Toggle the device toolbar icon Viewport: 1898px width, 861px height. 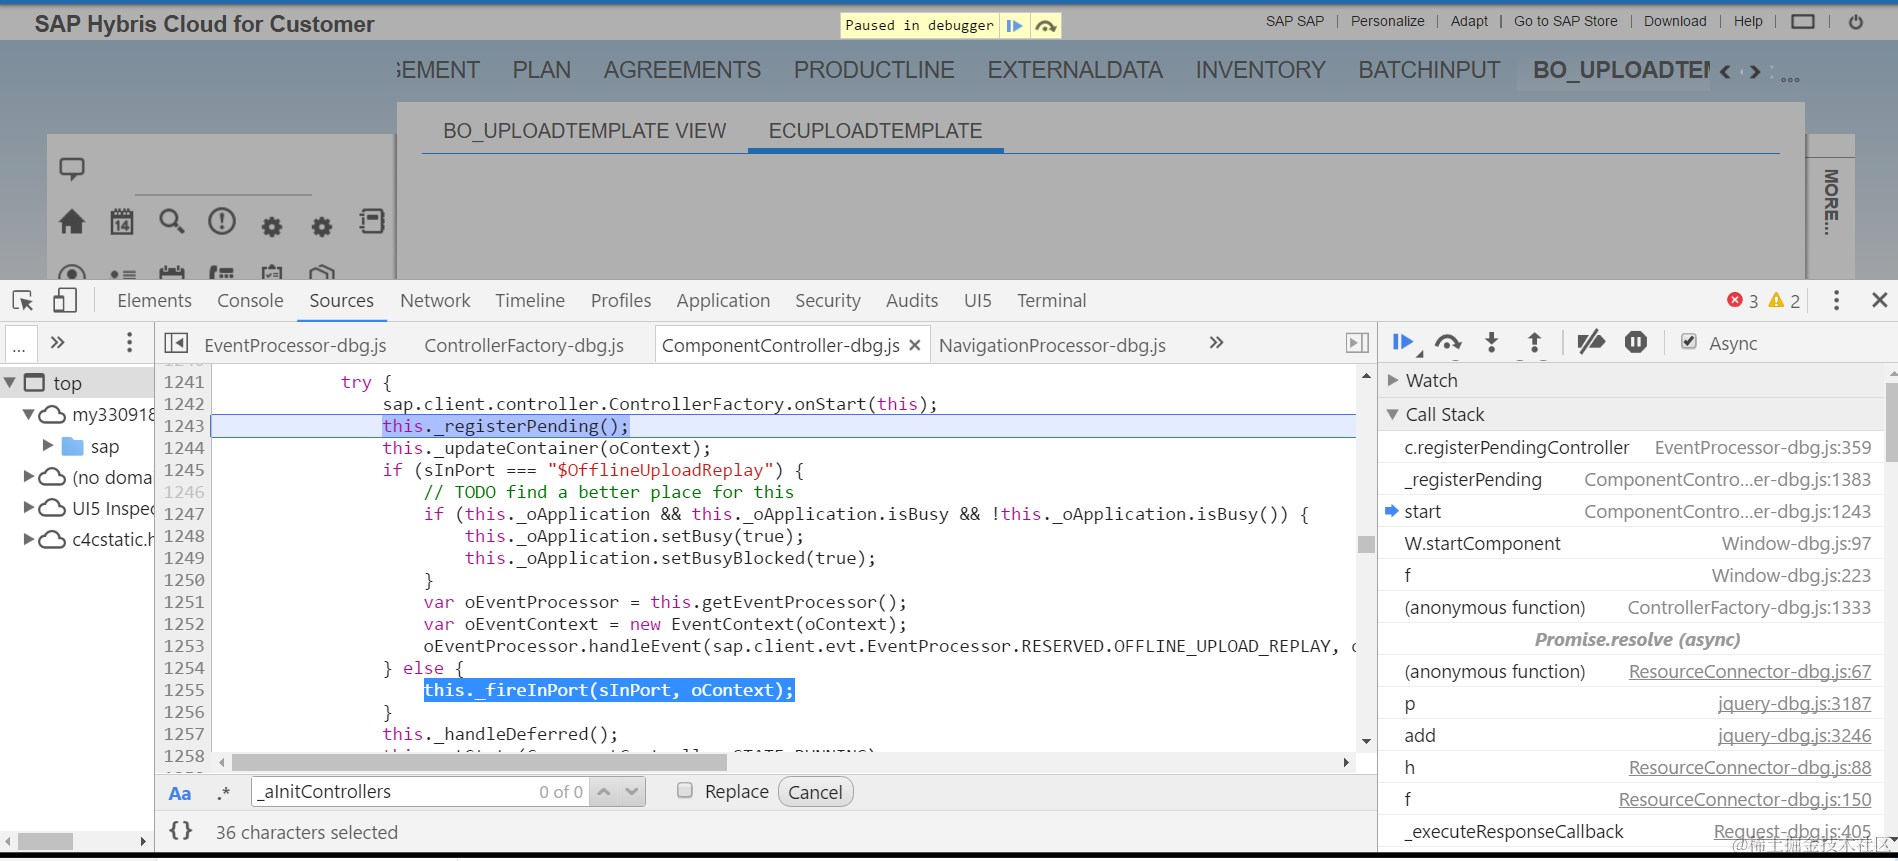point(65,301)
